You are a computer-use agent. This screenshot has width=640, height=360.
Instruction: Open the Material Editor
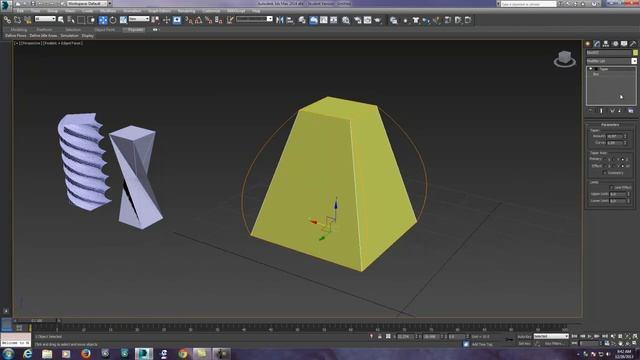pos(346,20)
